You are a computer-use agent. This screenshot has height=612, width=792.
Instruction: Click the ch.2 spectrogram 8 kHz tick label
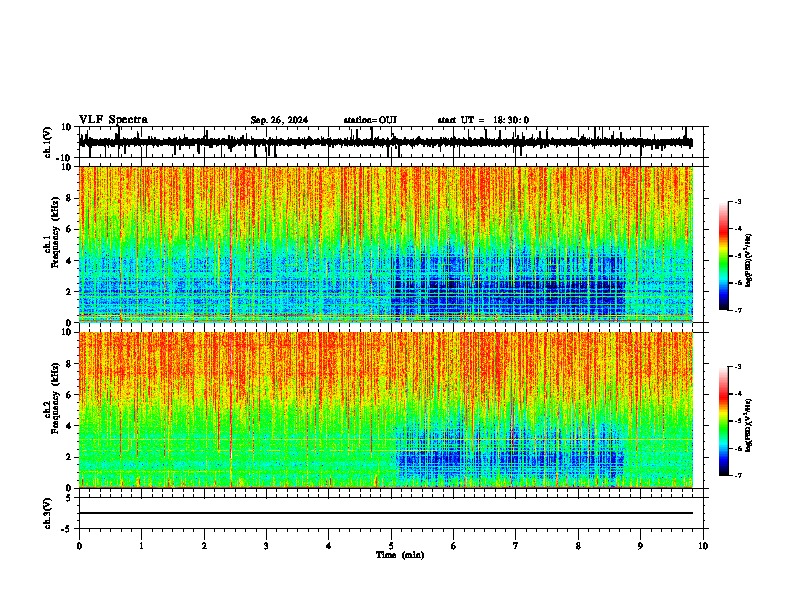[69, 364]
